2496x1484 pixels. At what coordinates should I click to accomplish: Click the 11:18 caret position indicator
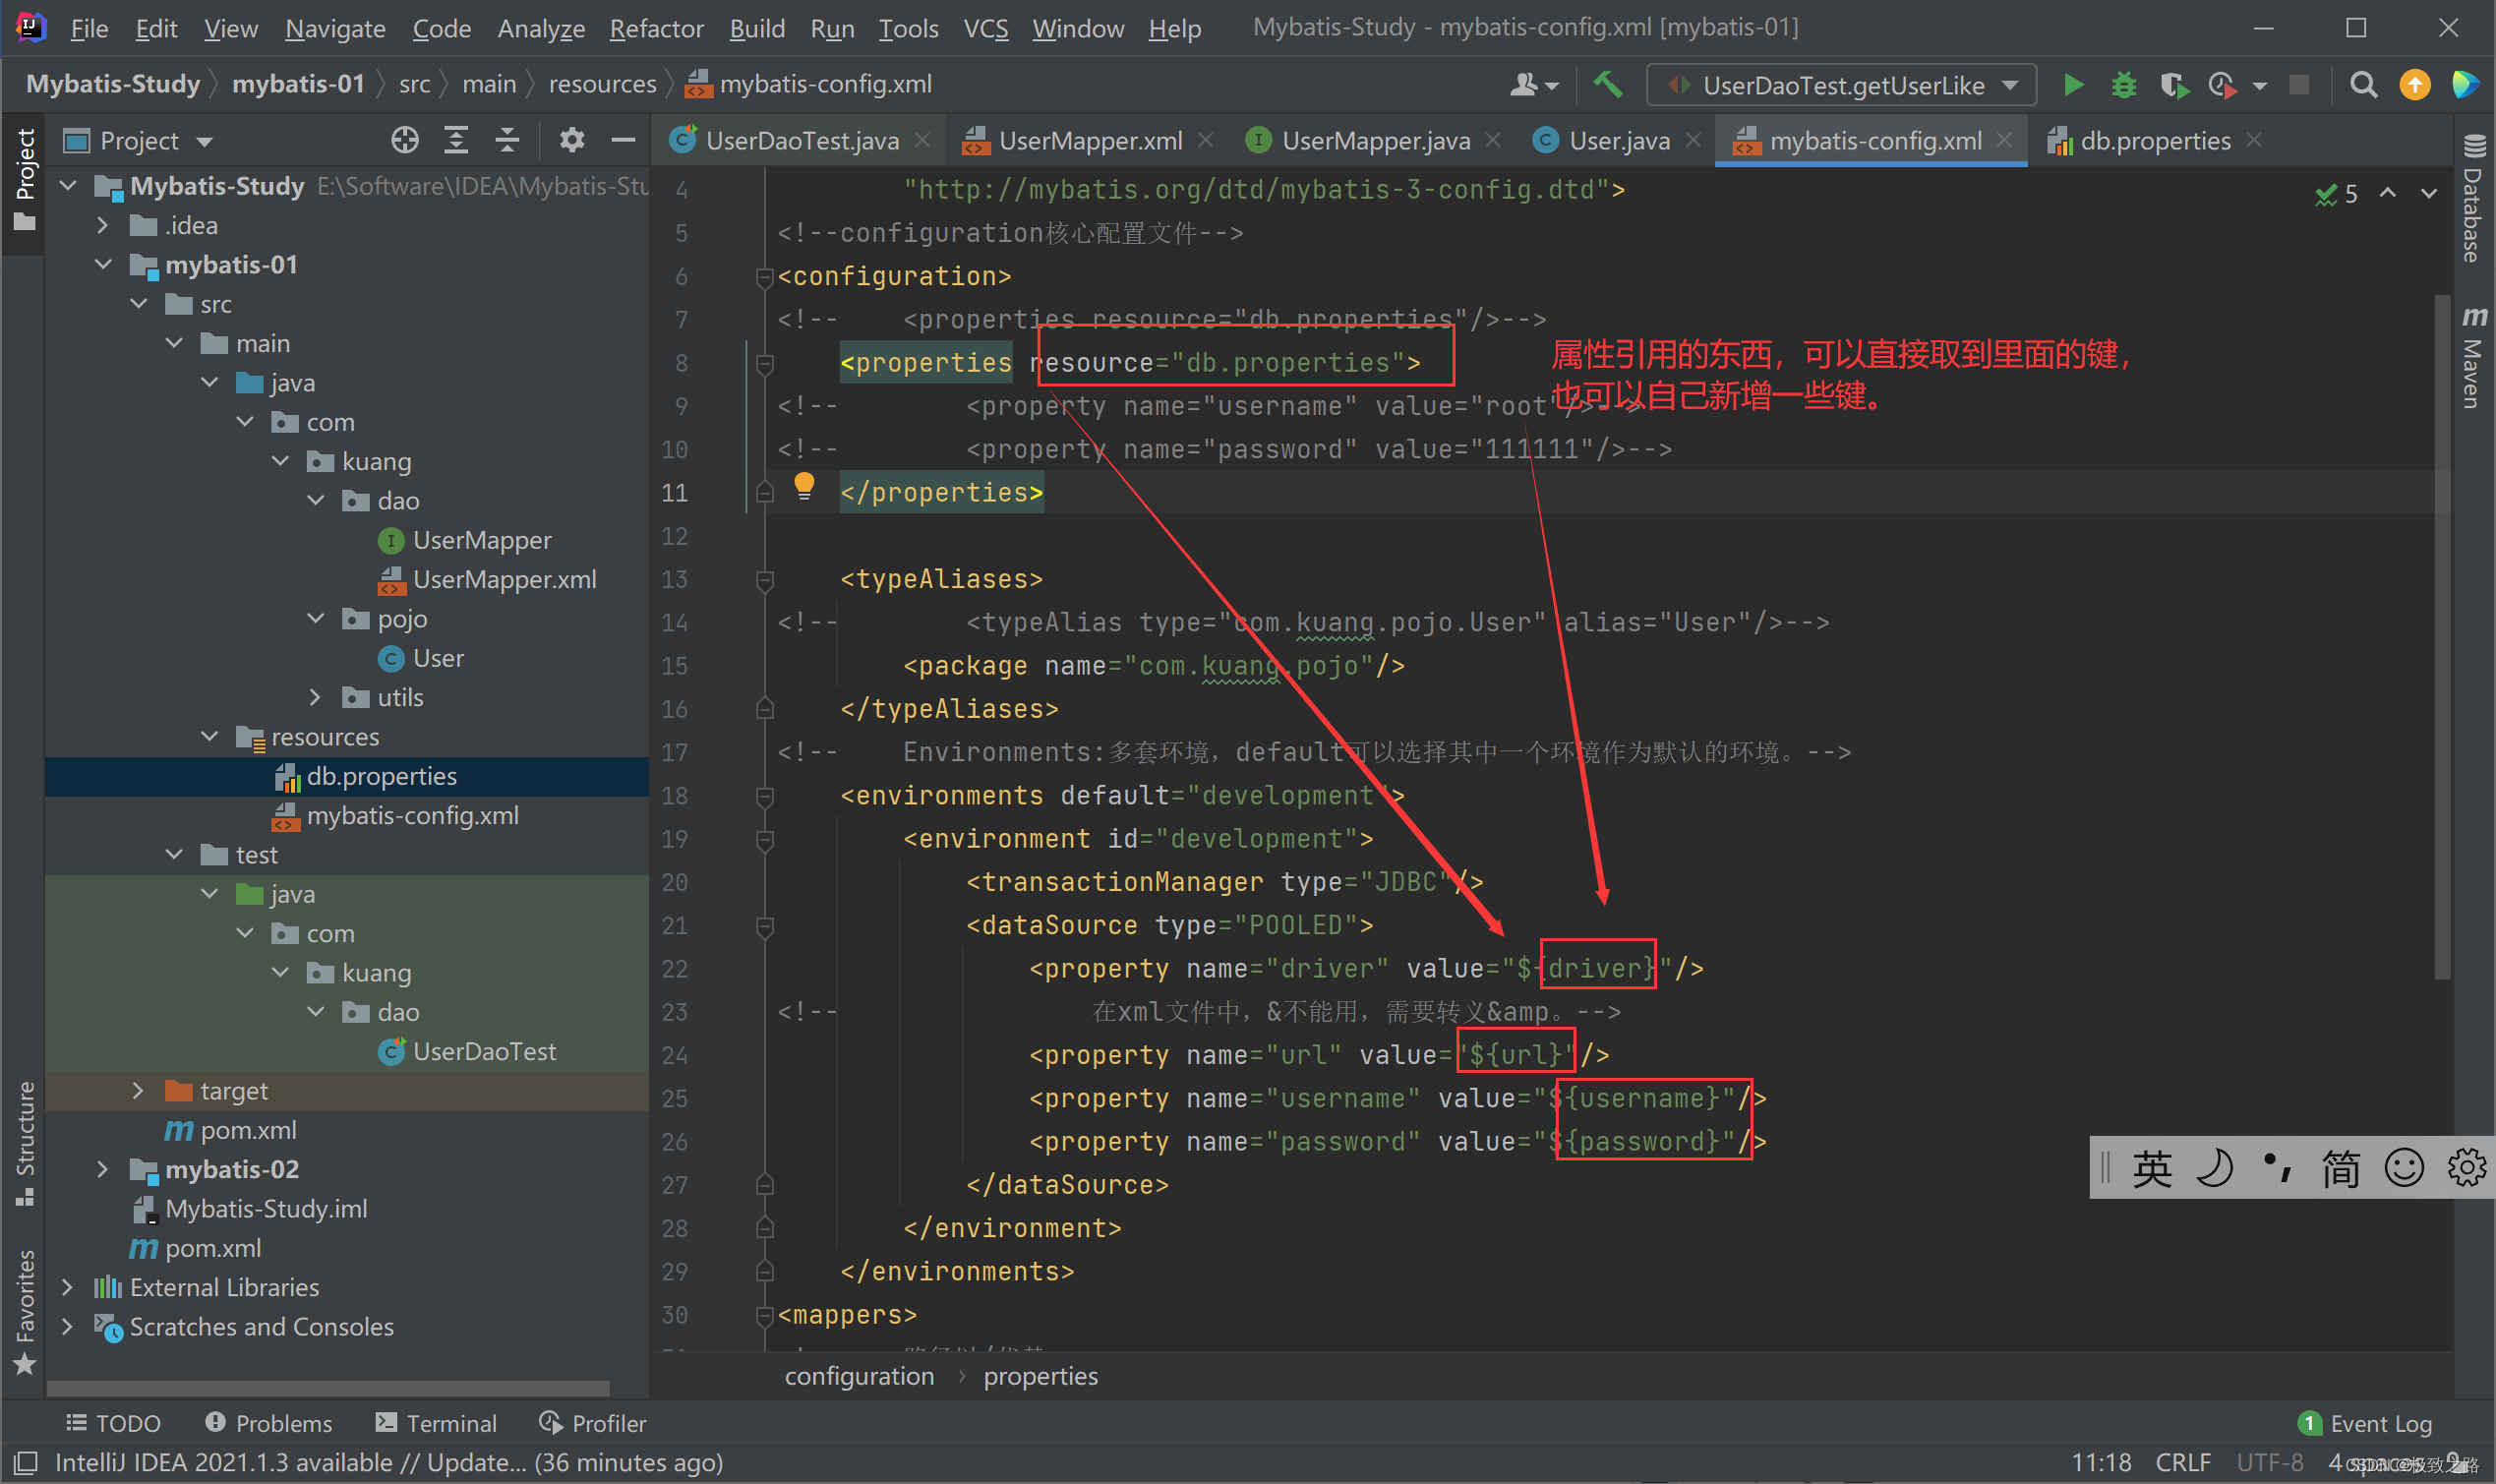2100,1463
